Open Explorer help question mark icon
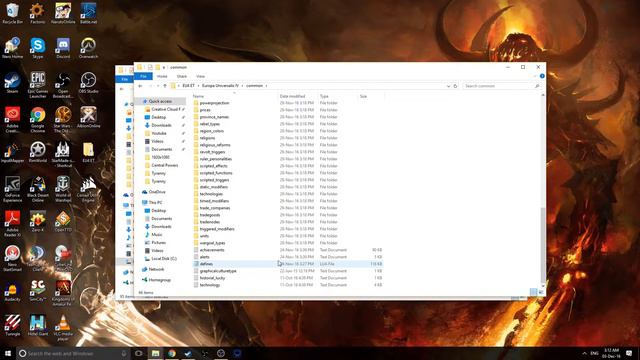The height and width of the screenshot is (360, 640). 542,76
